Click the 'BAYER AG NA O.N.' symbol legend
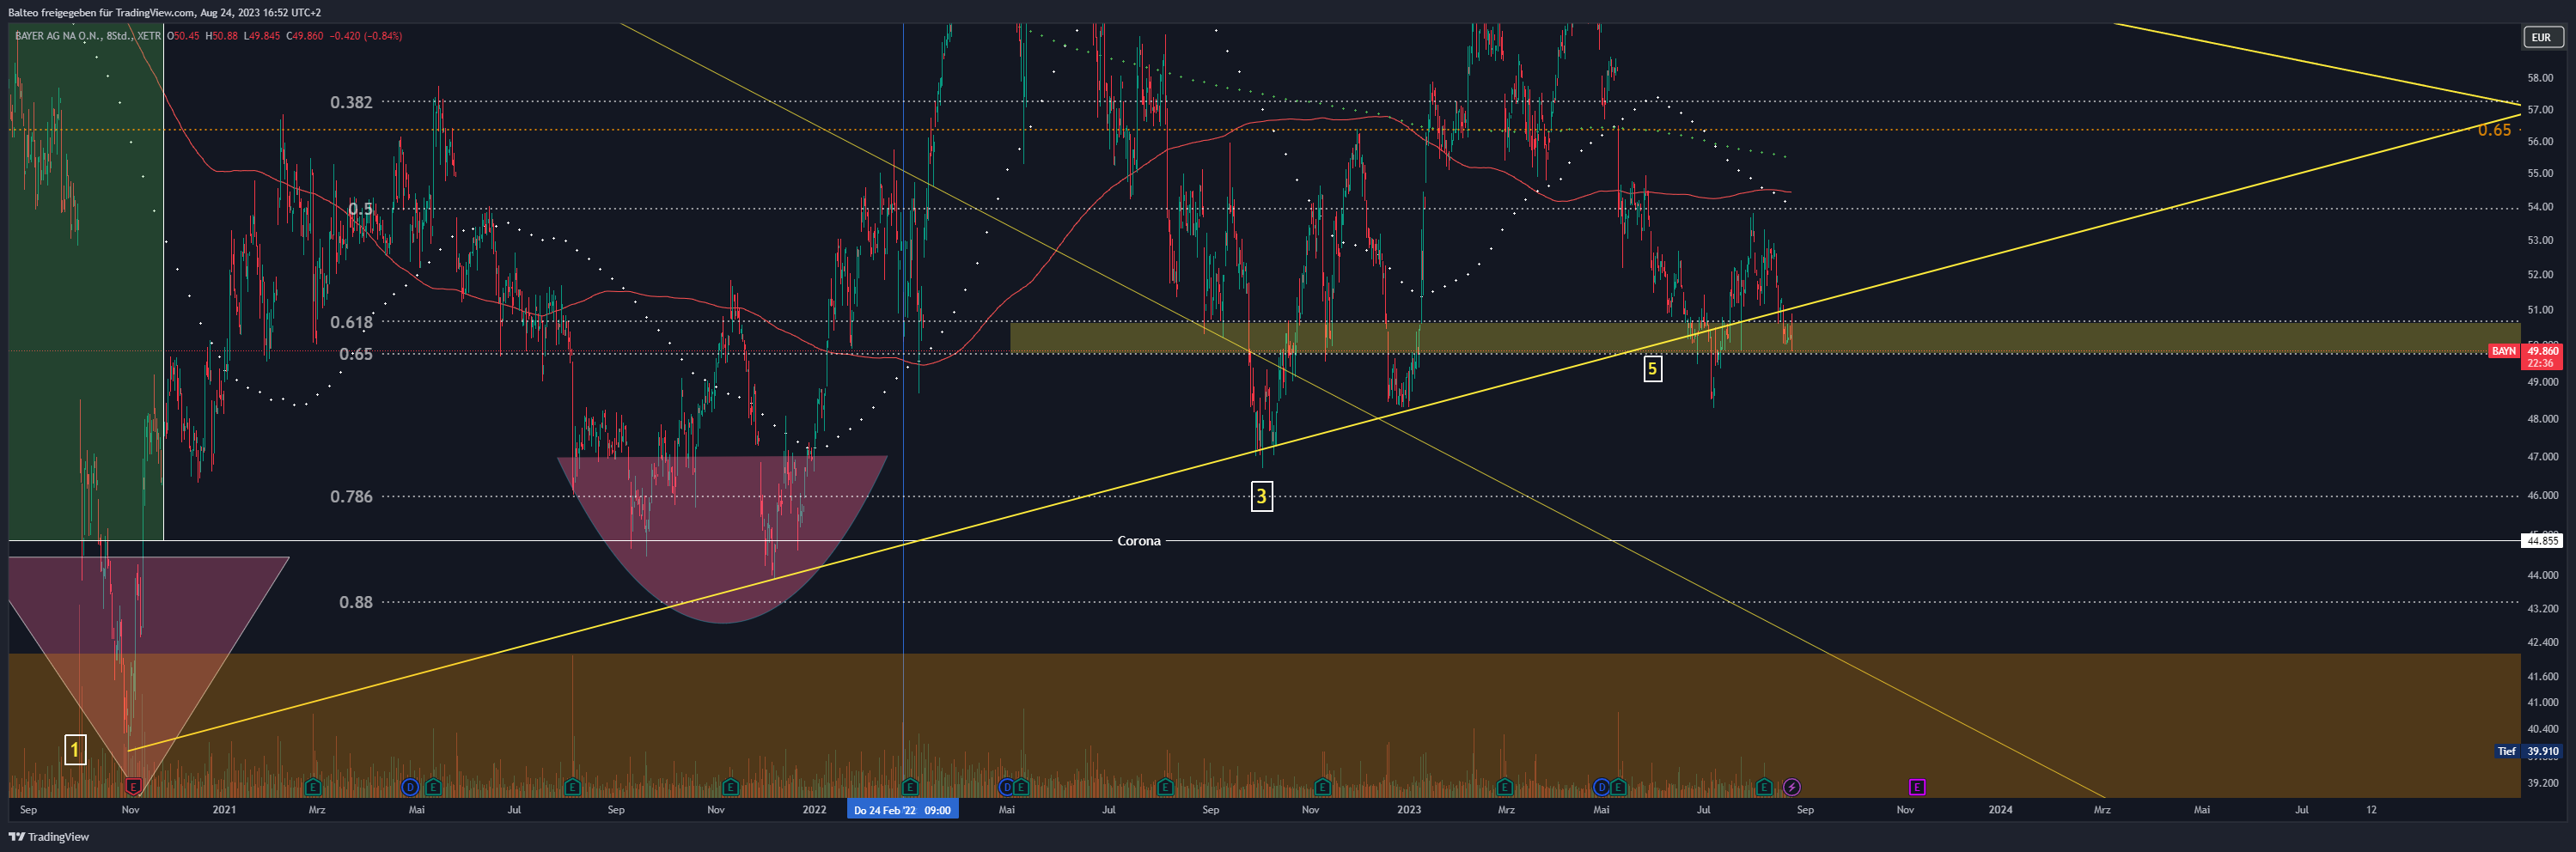 click(x=88, y=36)
